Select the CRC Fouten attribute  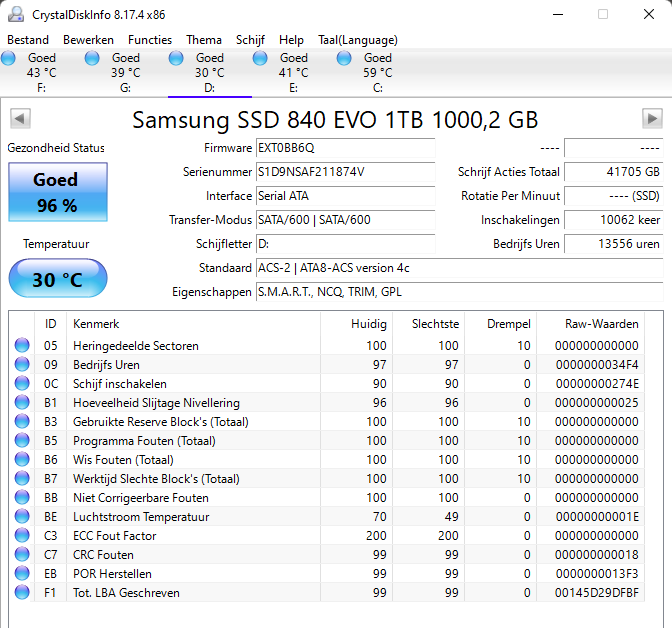(x=103, y=555)
